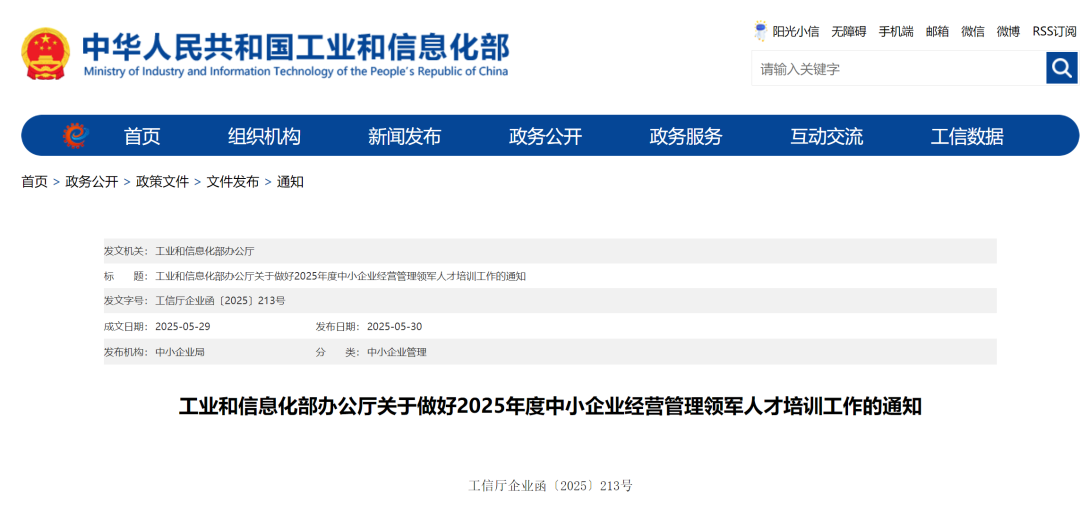Image resolution: width=1080 pixels, height=511 pixels.
Task: Open the 微博 link
Action: click(x=1008, y=31)
